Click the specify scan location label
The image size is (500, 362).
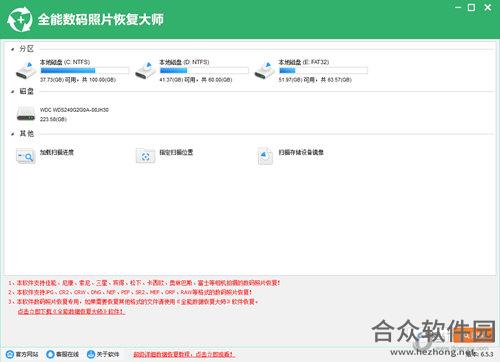176,152
